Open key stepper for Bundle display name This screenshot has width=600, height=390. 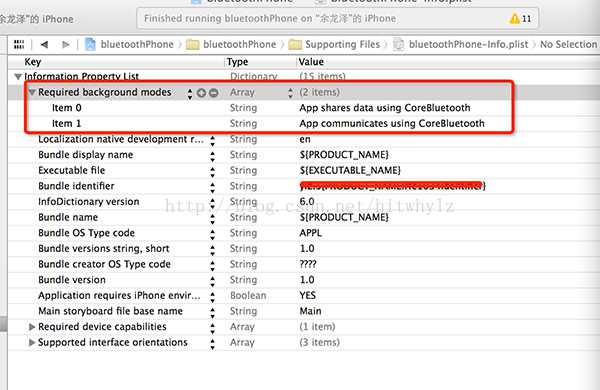coord(212,155)
